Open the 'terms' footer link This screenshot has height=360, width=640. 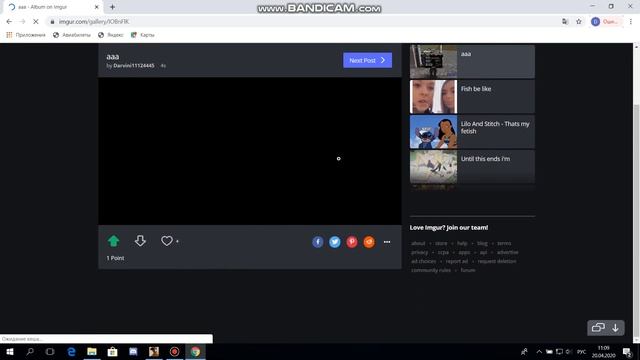click(504, 243)
